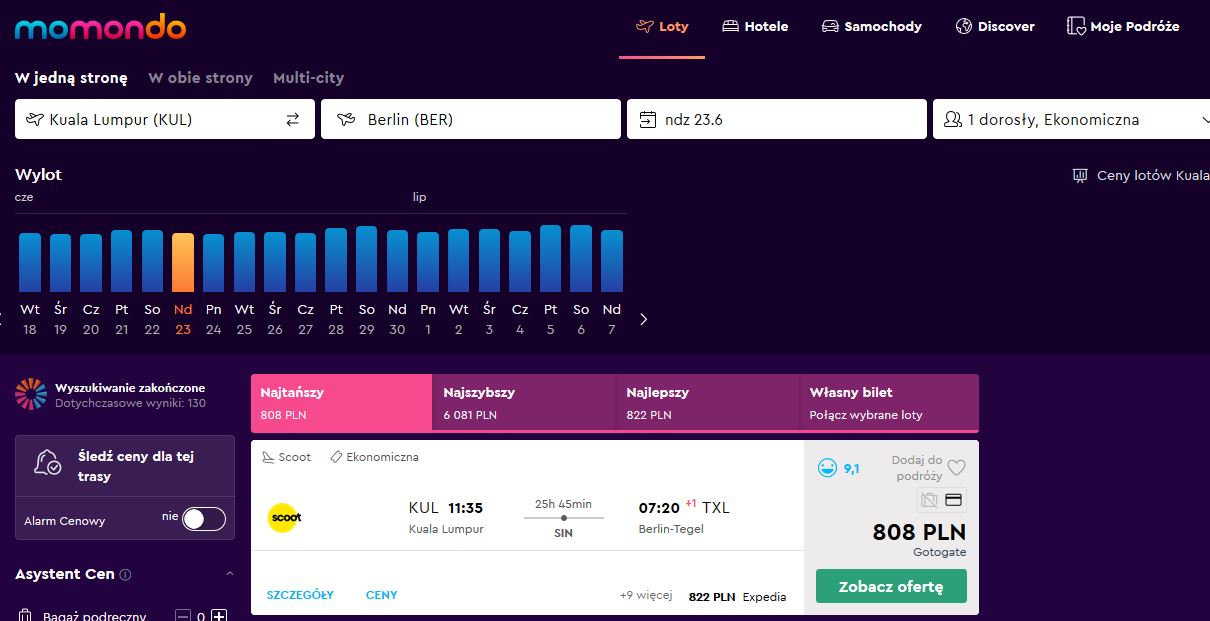Viewport: 1210px width, 621px height.
Task: Open the 822 PLN Expedia offer
Action: 738,597
